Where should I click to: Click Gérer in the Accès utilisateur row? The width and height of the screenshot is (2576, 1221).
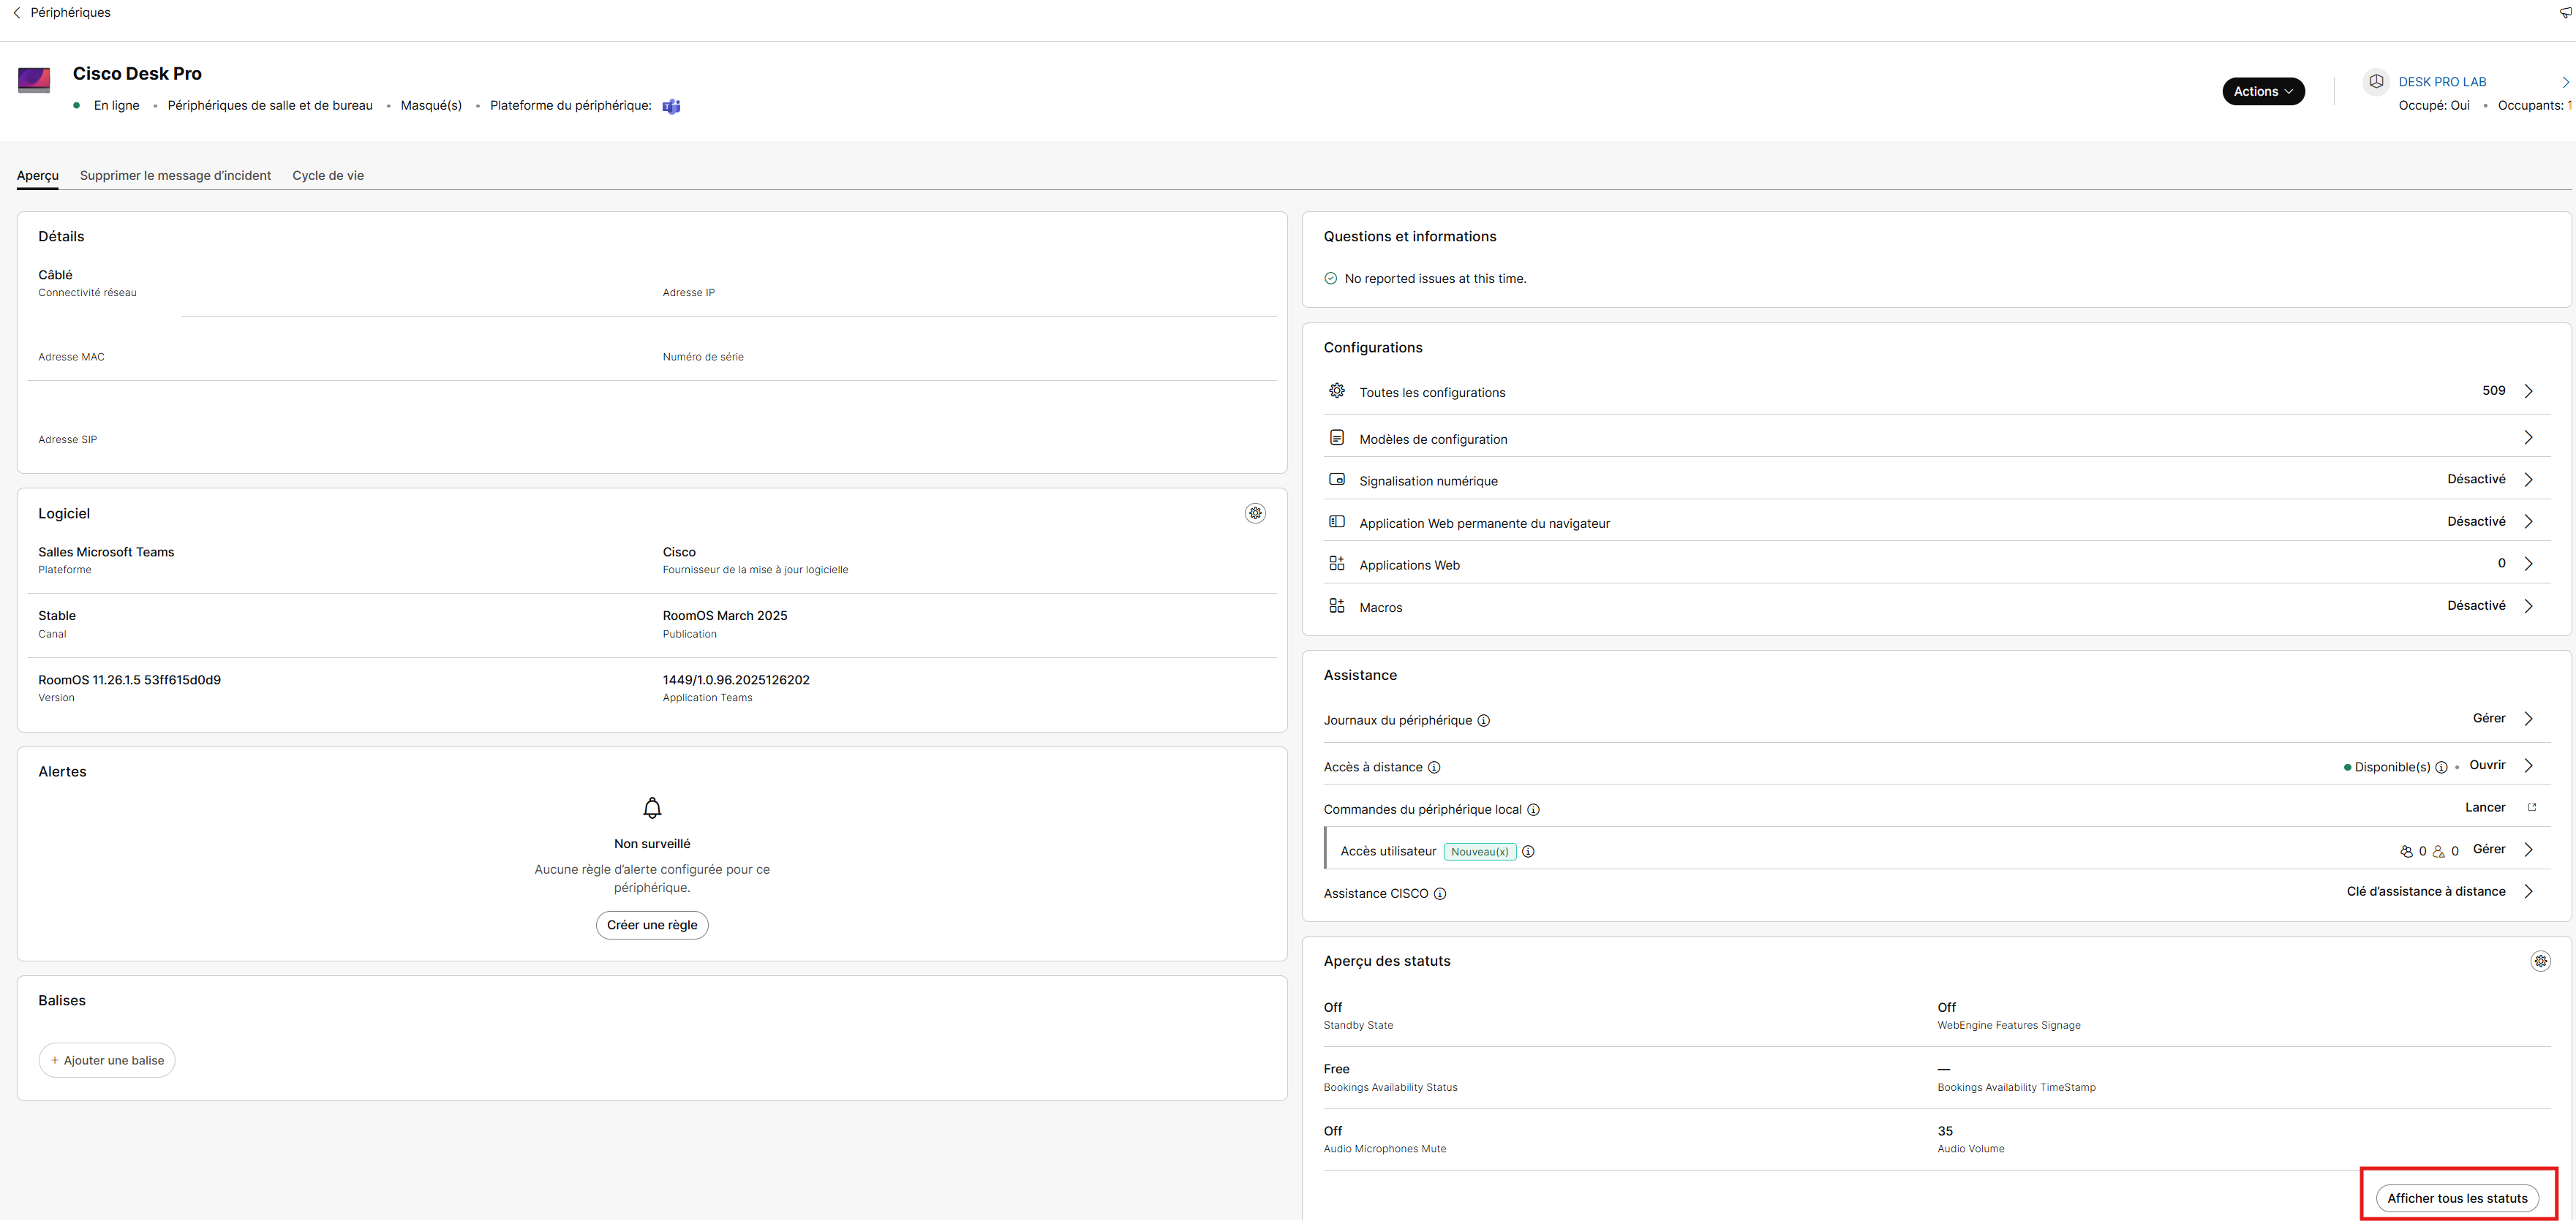2489,849
